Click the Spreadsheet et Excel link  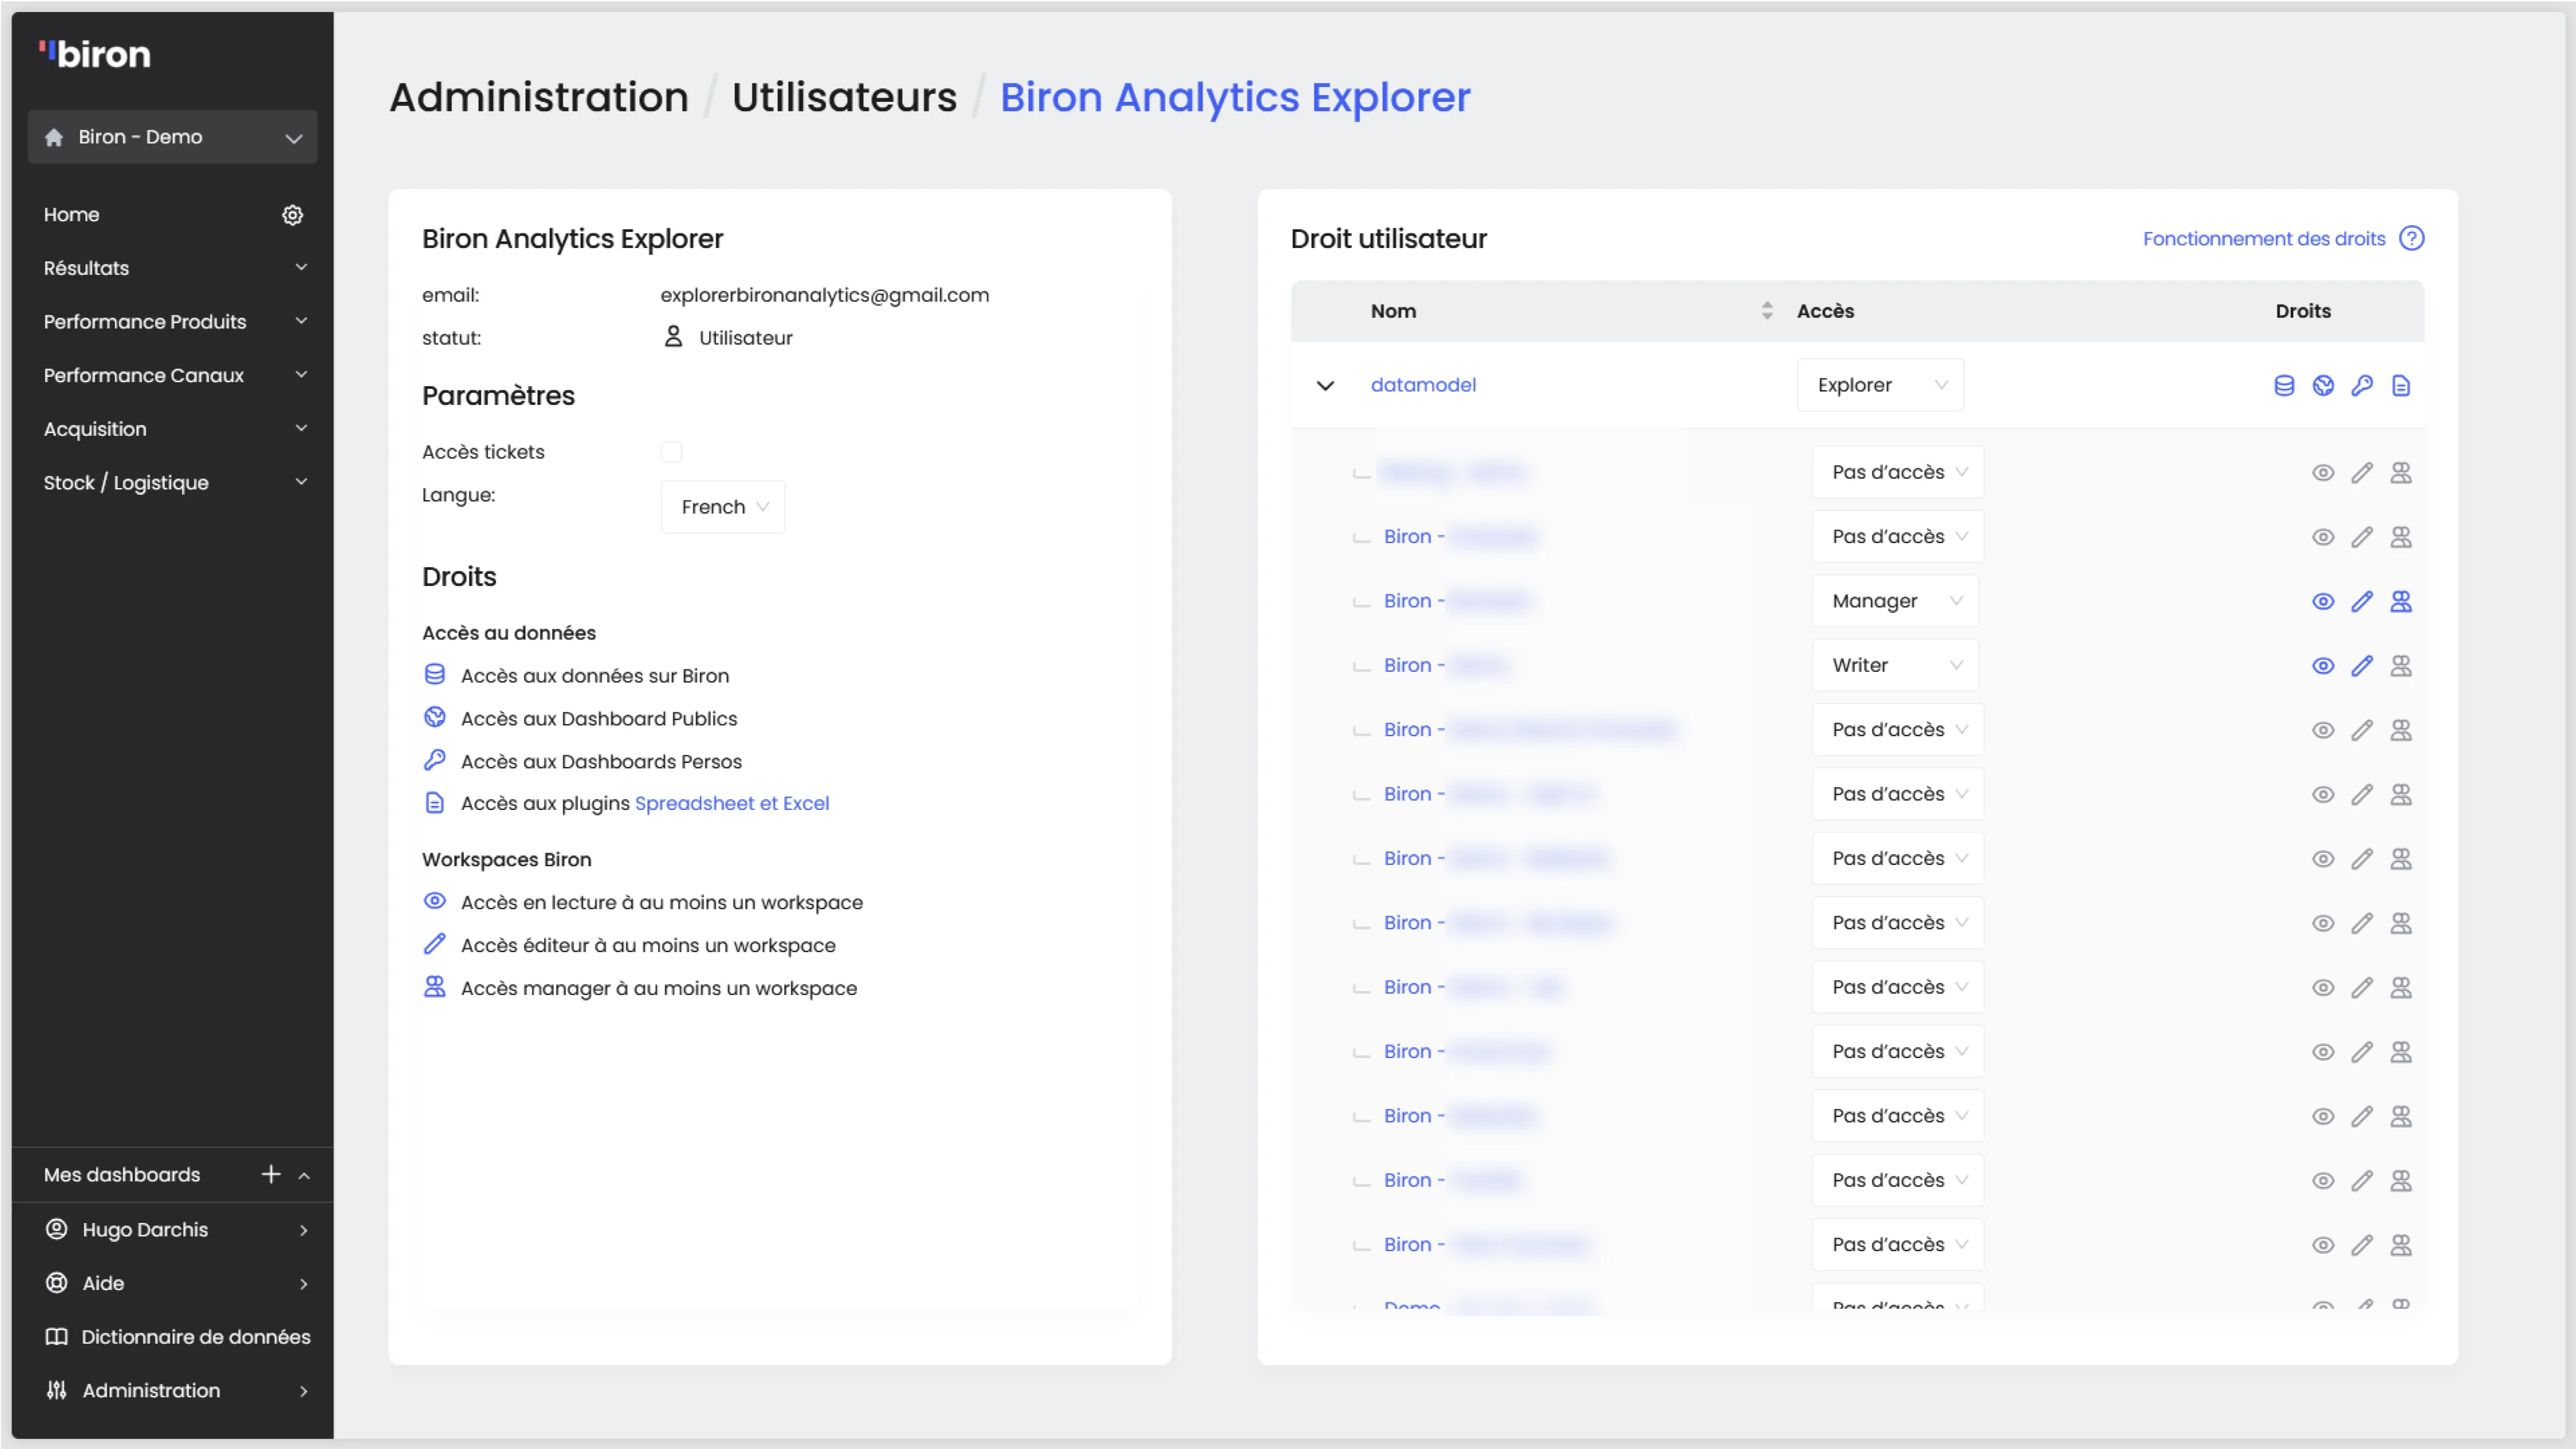(732, 803)
